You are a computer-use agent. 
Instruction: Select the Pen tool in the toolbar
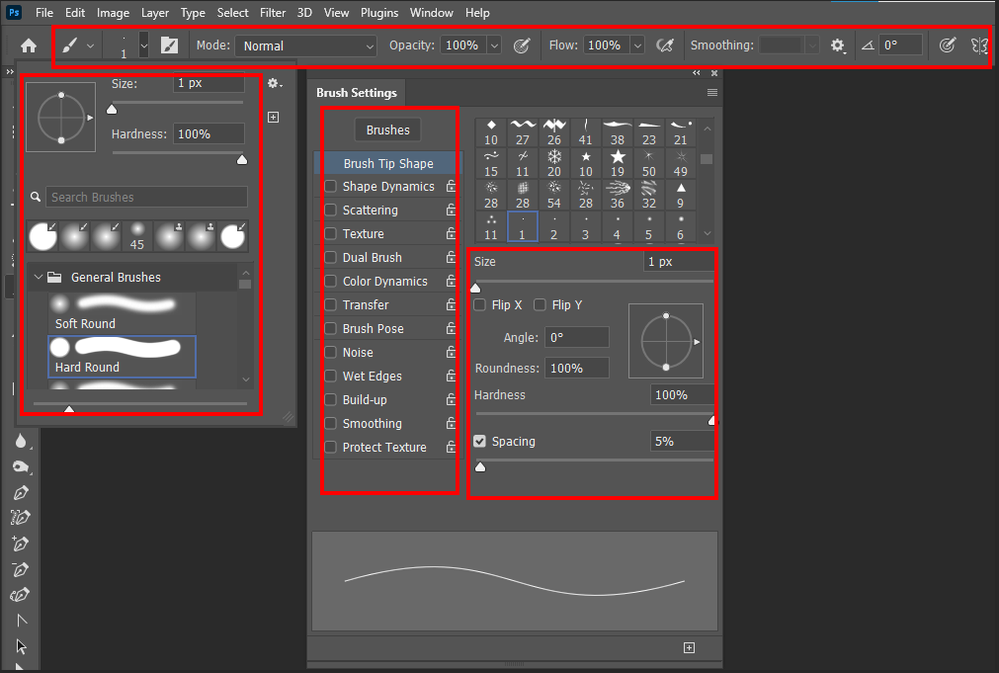[20, 492]
